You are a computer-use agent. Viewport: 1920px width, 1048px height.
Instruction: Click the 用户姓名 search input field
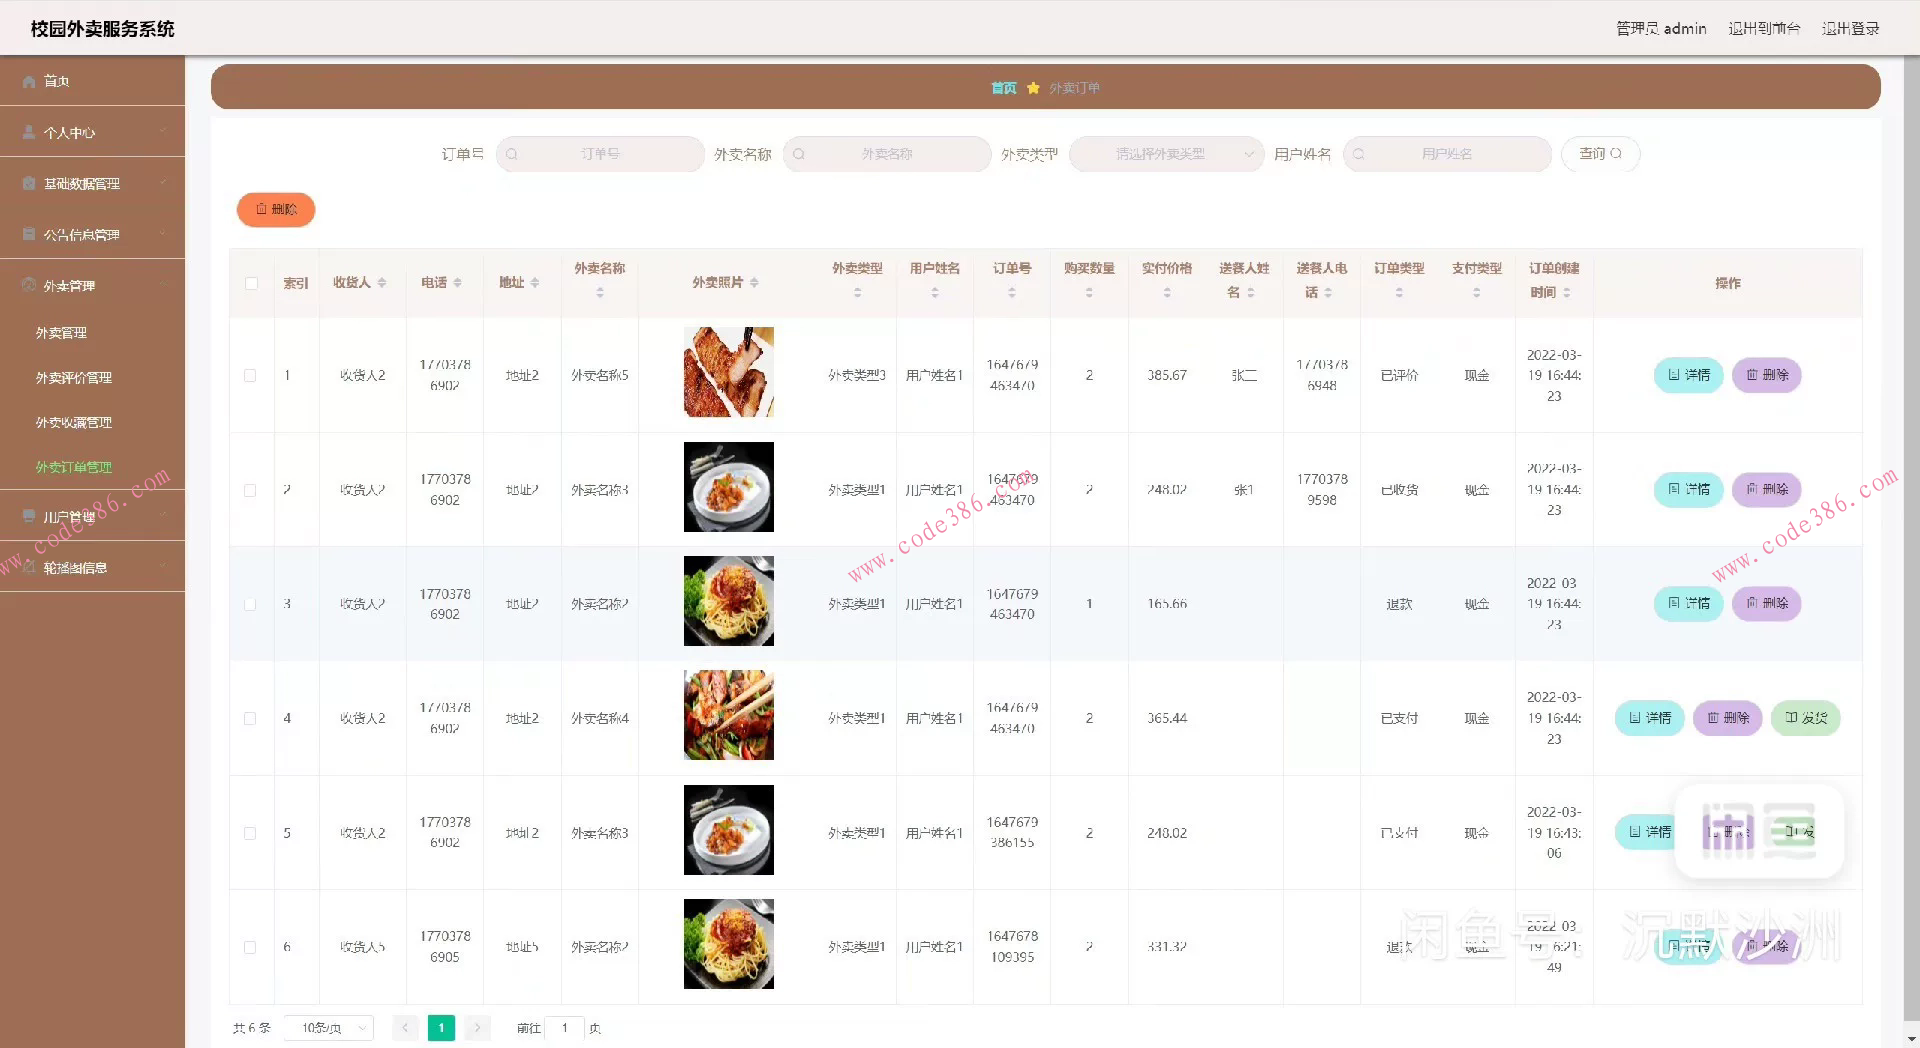(x=1447, y=154)
